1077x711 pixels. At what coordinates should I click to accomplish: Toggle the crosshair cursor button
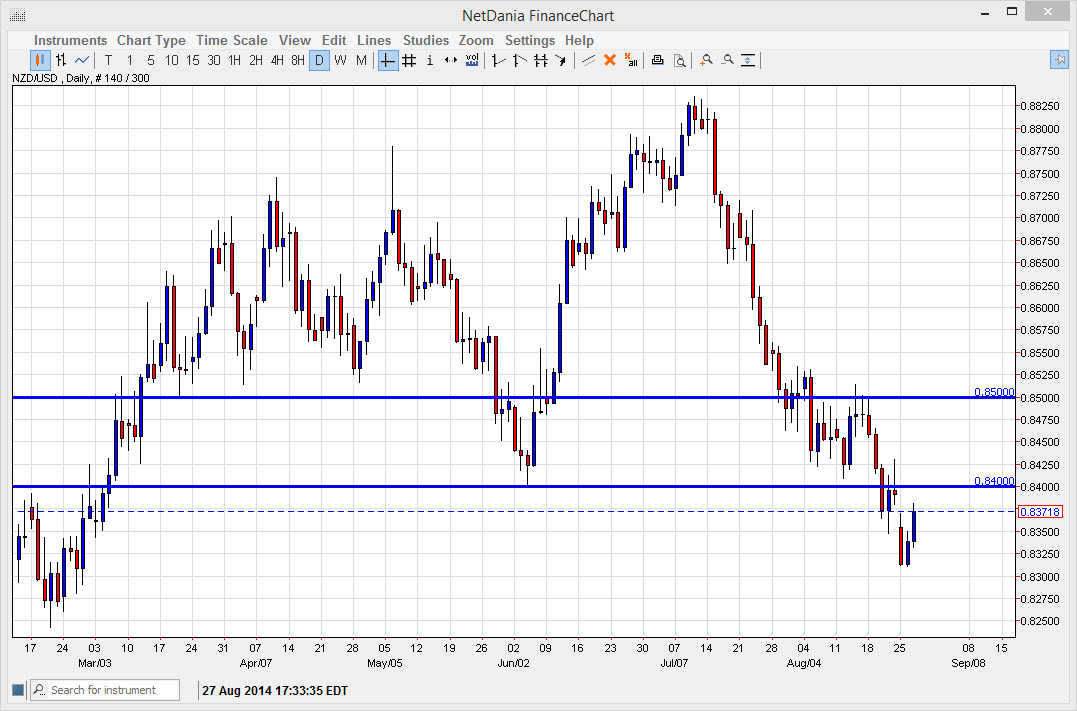(387, 60)
